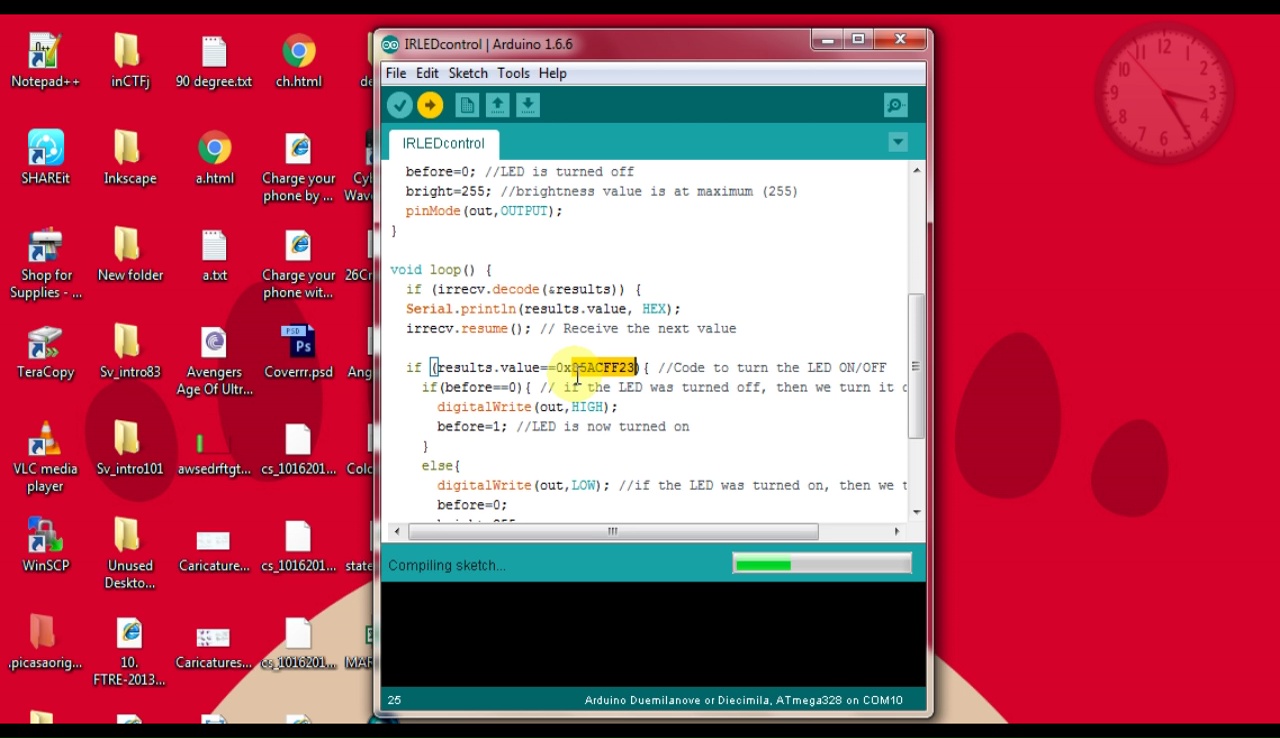Click 'digitalWrite(out,HIGH);' code line
This screenshot has width=1280, height=738.
(527, 407)
